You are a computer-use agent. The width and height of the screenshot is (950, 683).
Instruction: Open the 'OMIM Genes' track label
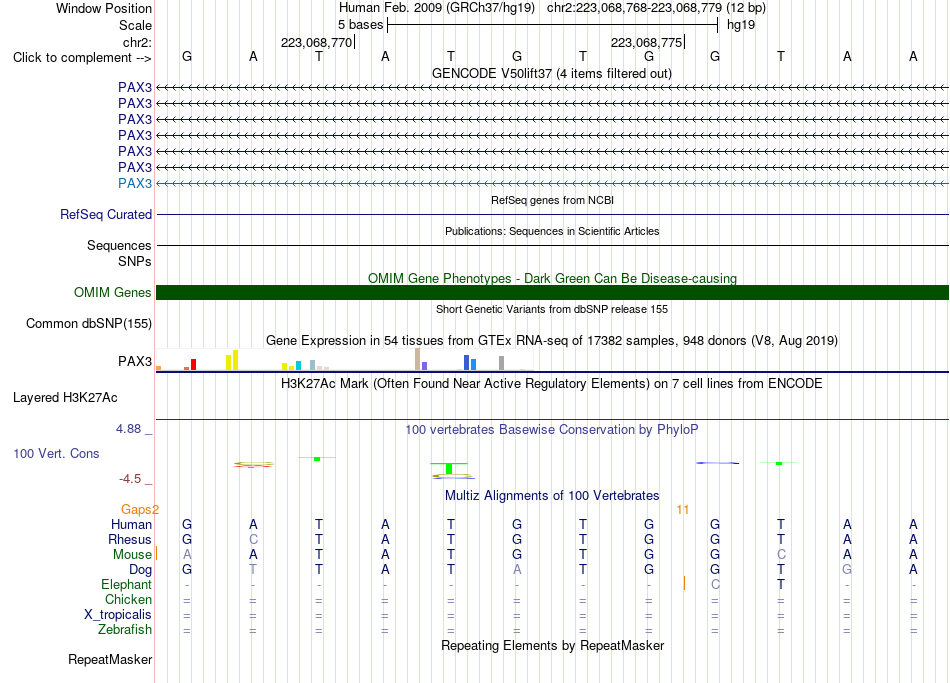click(x=112, y=293)
